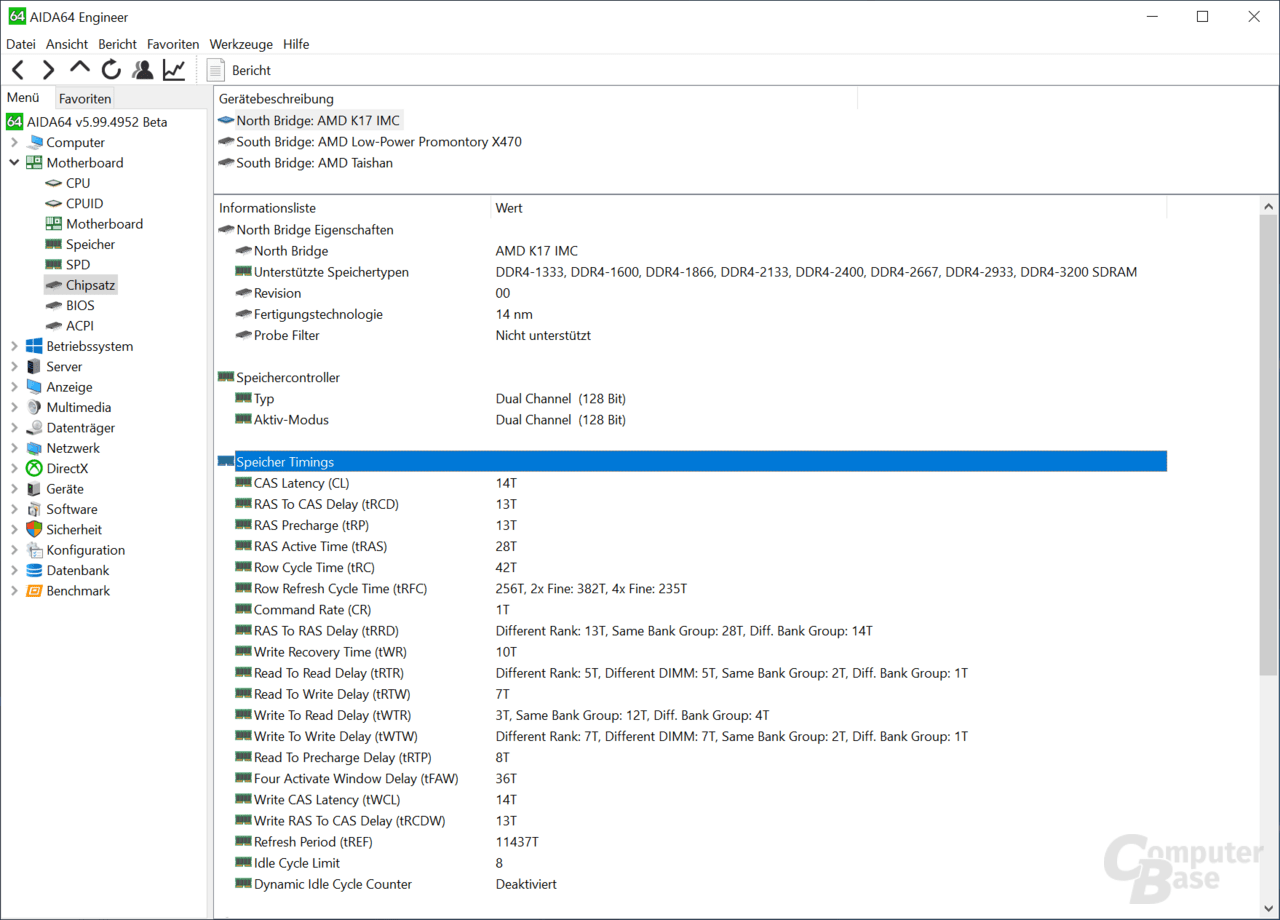This screenshot has height=920, width=1280.
Task: Switch to the Menü tab
Action: [x=24, y=98]
